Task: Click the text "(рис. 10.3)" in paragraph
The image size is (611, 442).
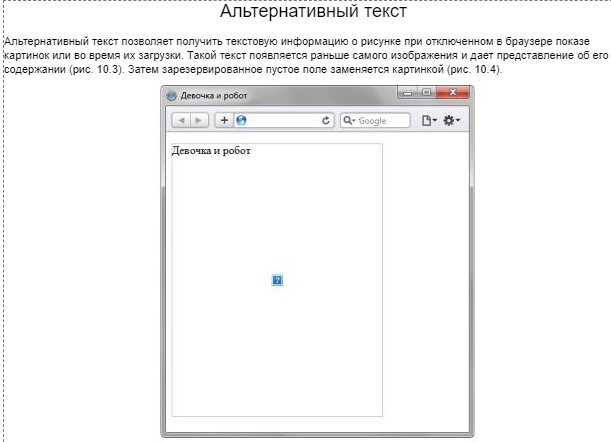Action: (x=97, y=70)
